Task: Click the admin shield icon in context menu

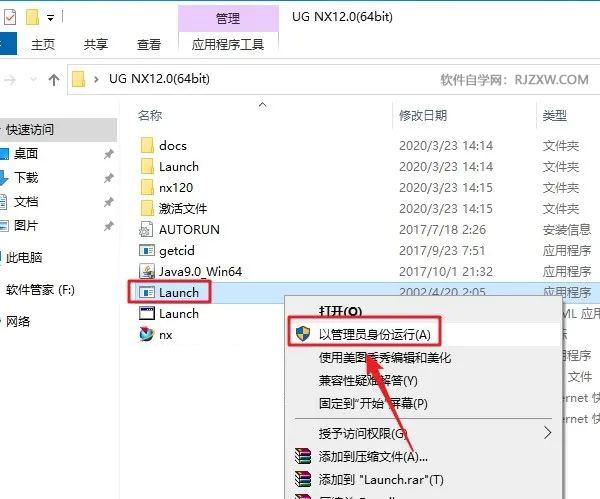Action: (303, 334)
